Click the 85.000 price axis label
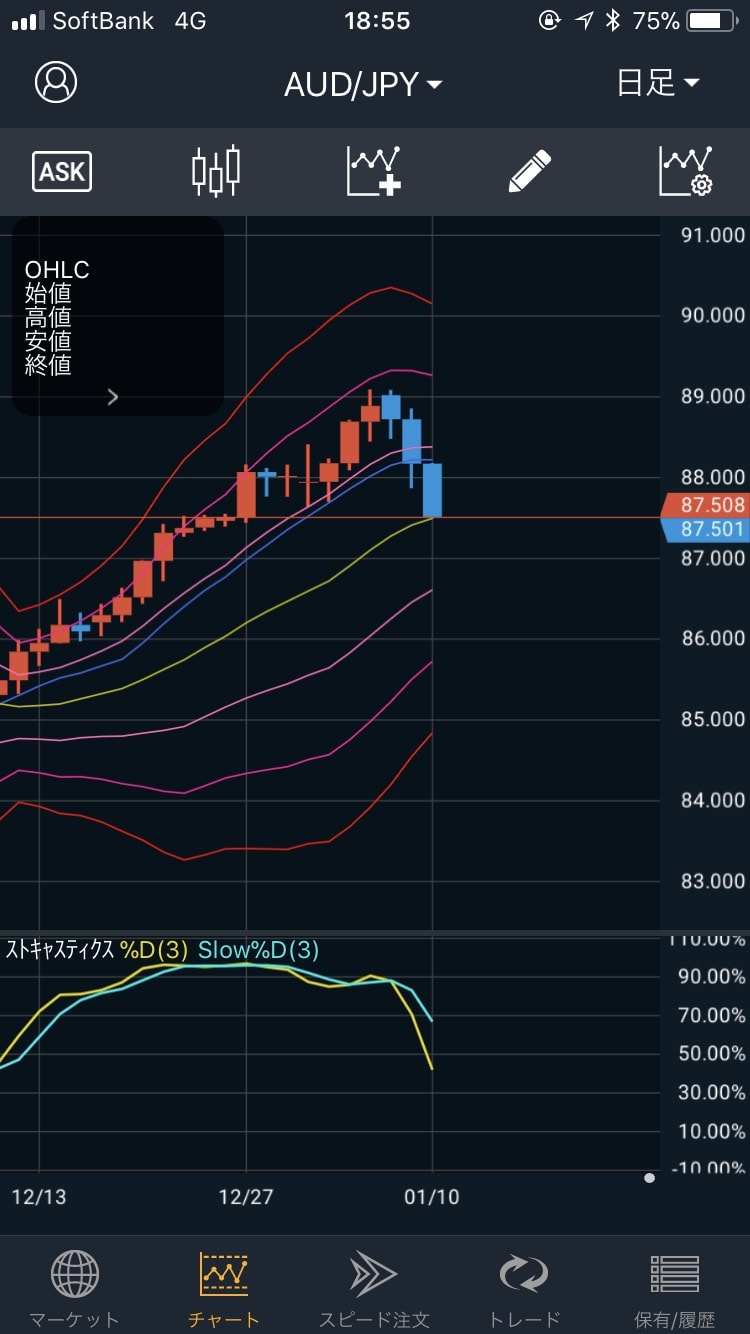 713,719
